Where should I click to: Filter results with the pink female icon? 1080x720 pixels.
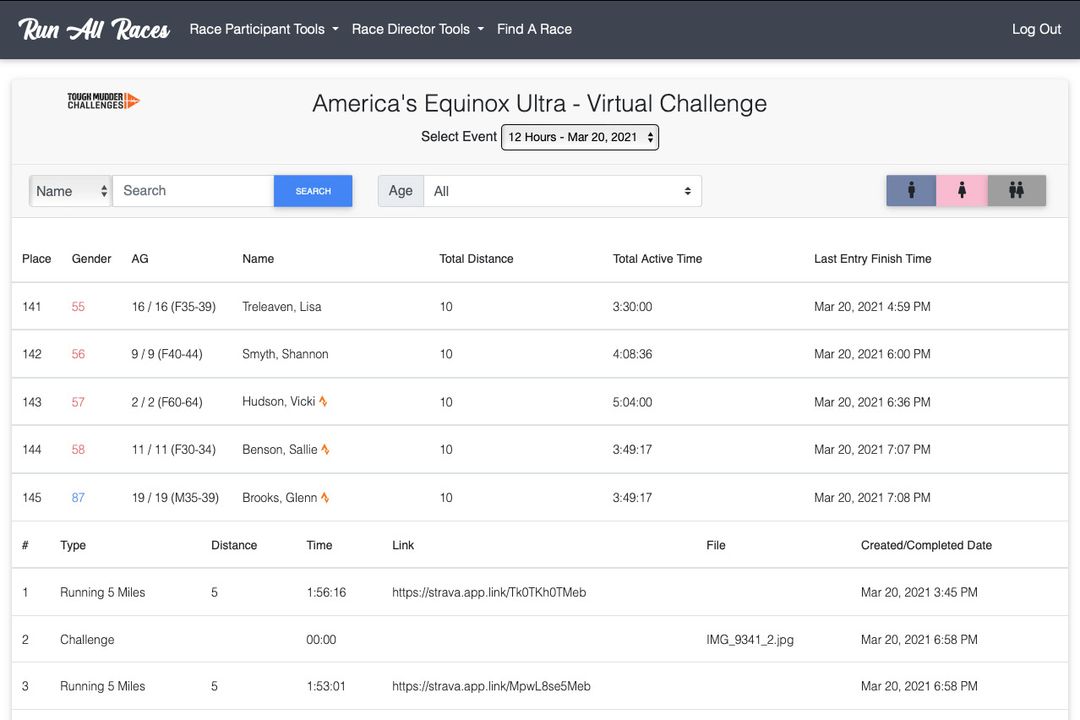pyautogui.click(x=964, y=190)
